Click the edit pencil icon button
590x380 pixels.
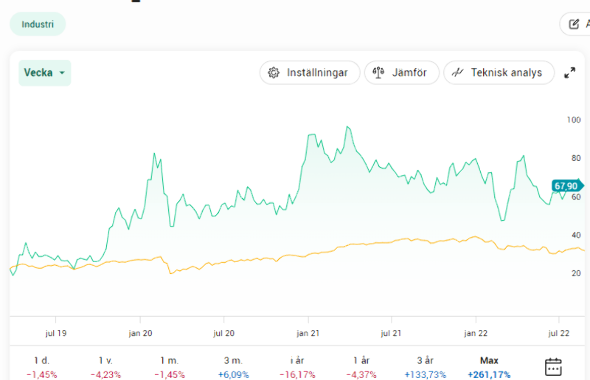pyautogui.click(x=575, y=24)
